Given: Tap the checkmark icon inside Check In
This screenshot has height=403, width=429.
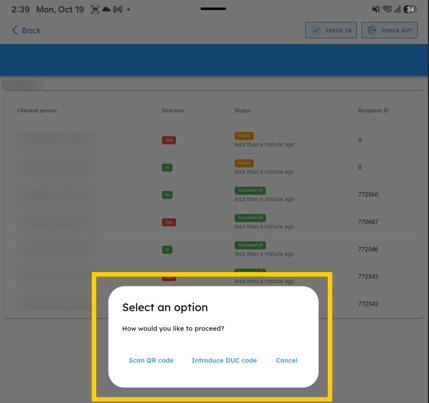Looking at the screenshot, I should coord(316,30).
